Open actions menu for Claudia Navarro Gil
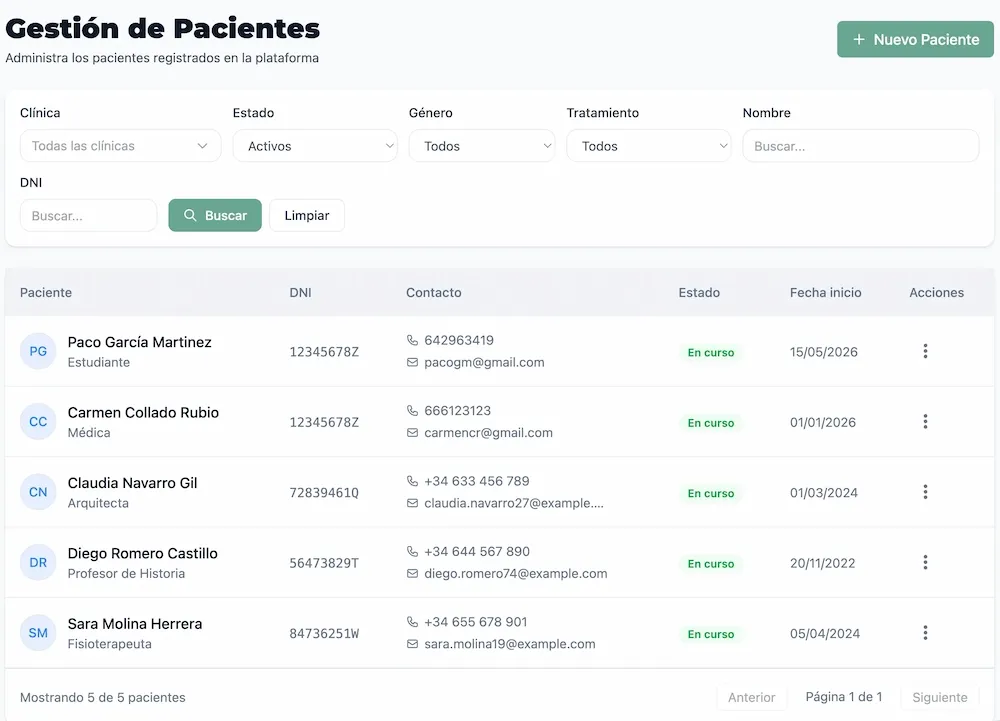 (925, 492)
